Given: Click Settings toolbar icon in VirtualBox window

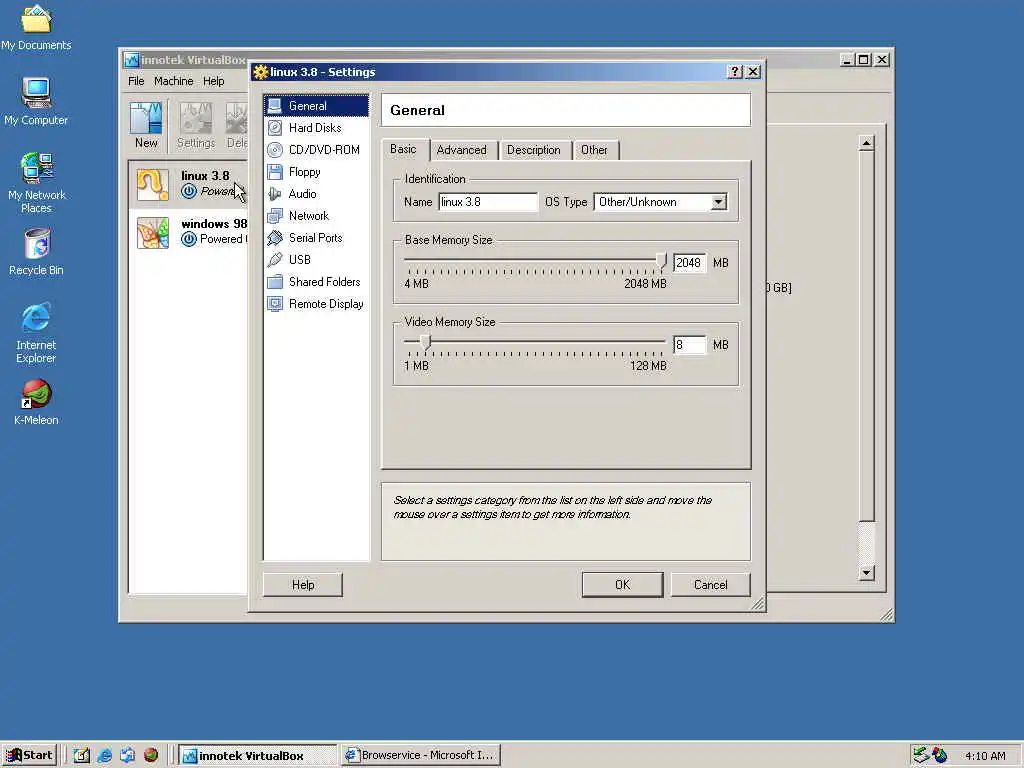Looking at the screenshot, I should [x=196, y=125].
